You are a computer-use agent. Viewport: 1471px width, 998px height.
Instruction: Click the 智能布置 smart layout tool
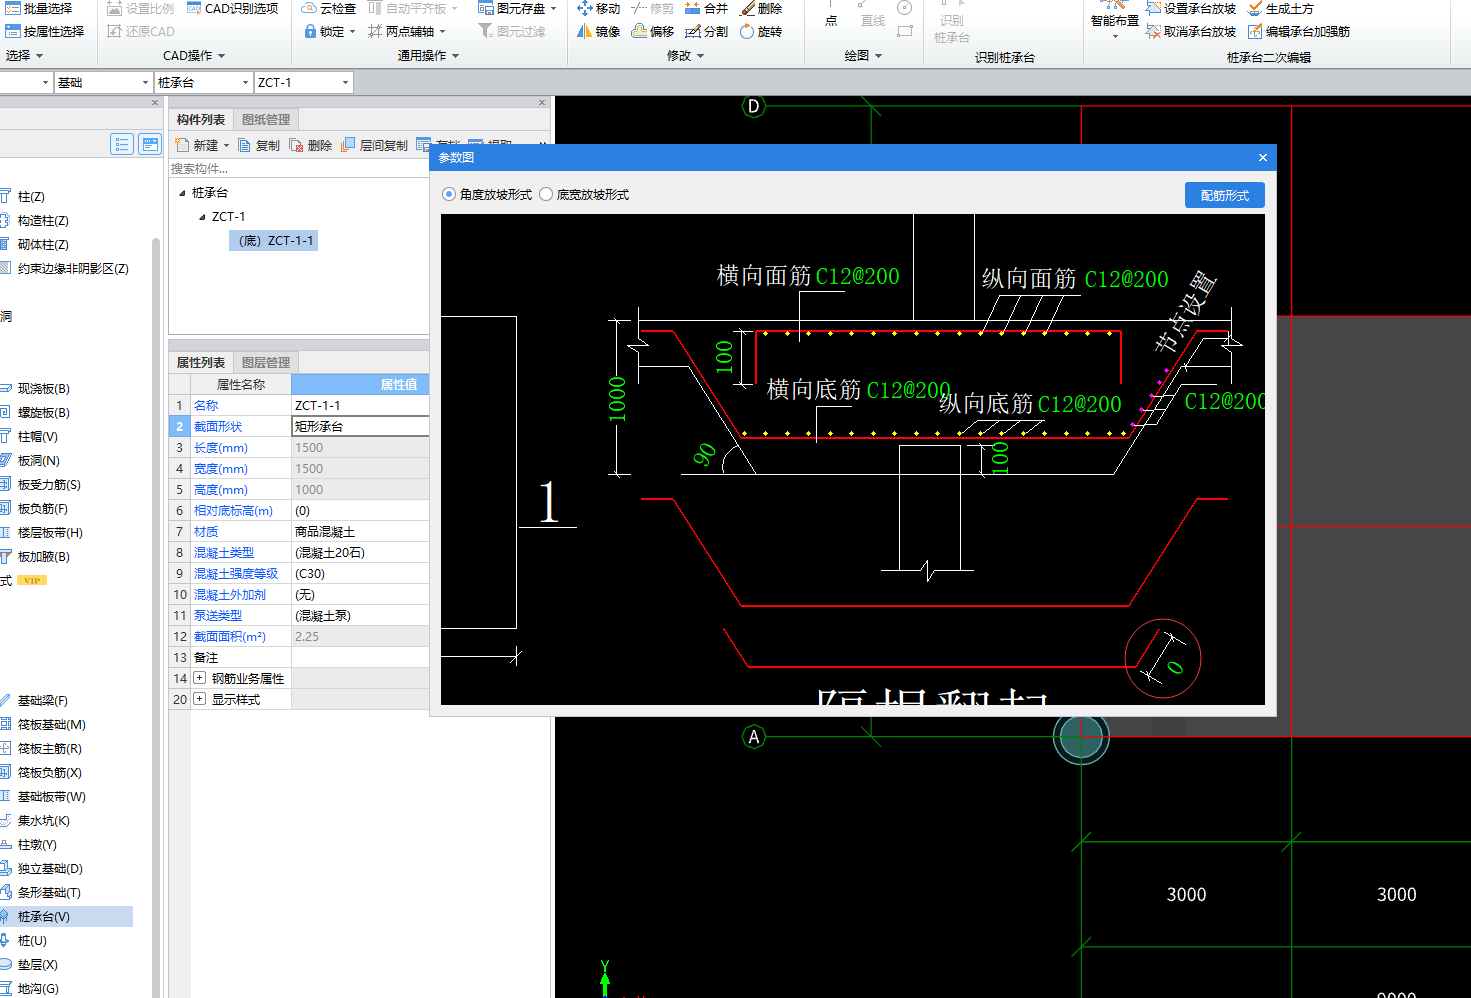click(x=1114, y=18)
